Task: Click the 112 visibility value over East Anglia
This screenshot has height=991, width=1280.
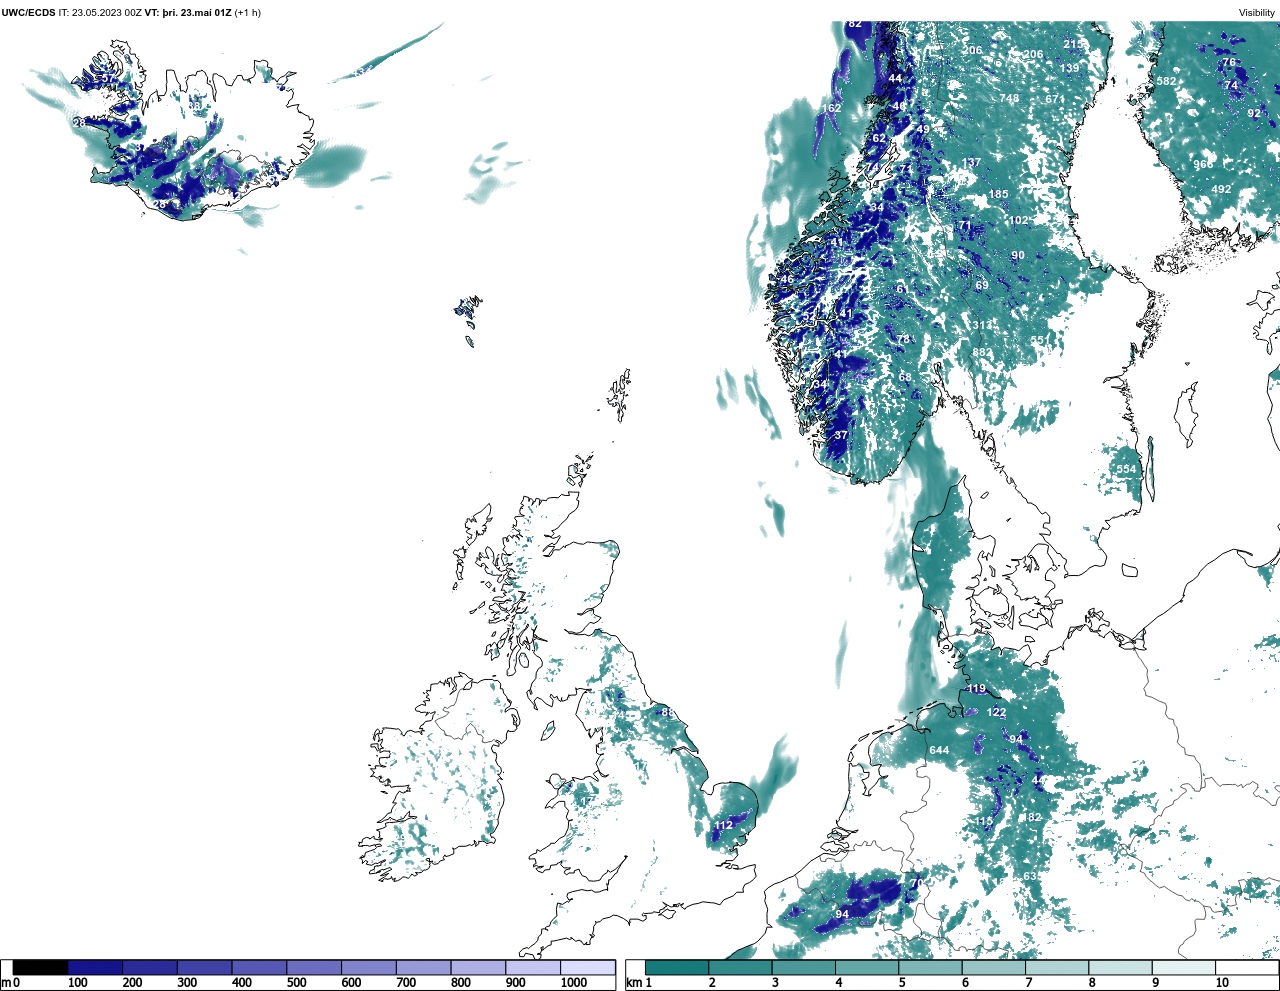Action: coord(723,825)
